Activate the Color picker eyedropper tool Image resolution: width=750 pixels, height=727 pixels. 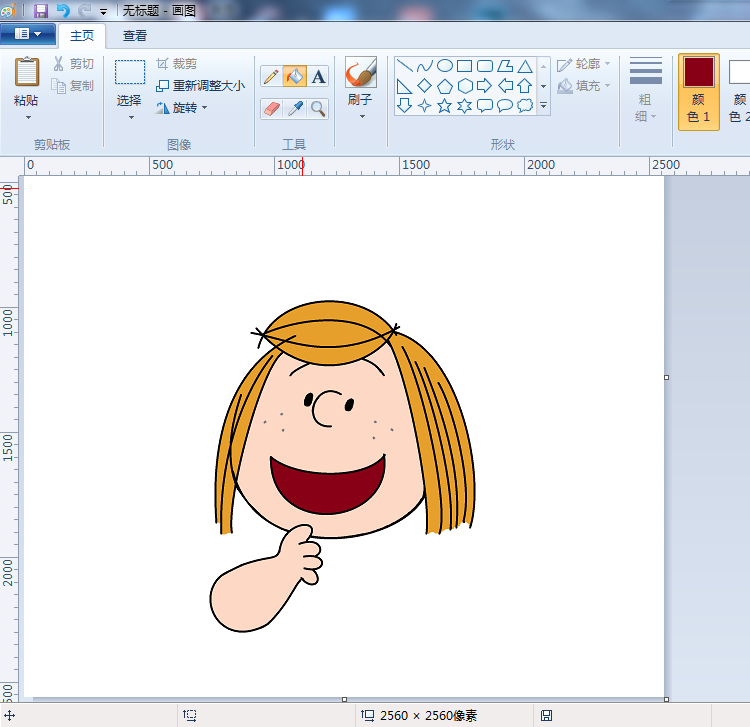pos(295,108)
